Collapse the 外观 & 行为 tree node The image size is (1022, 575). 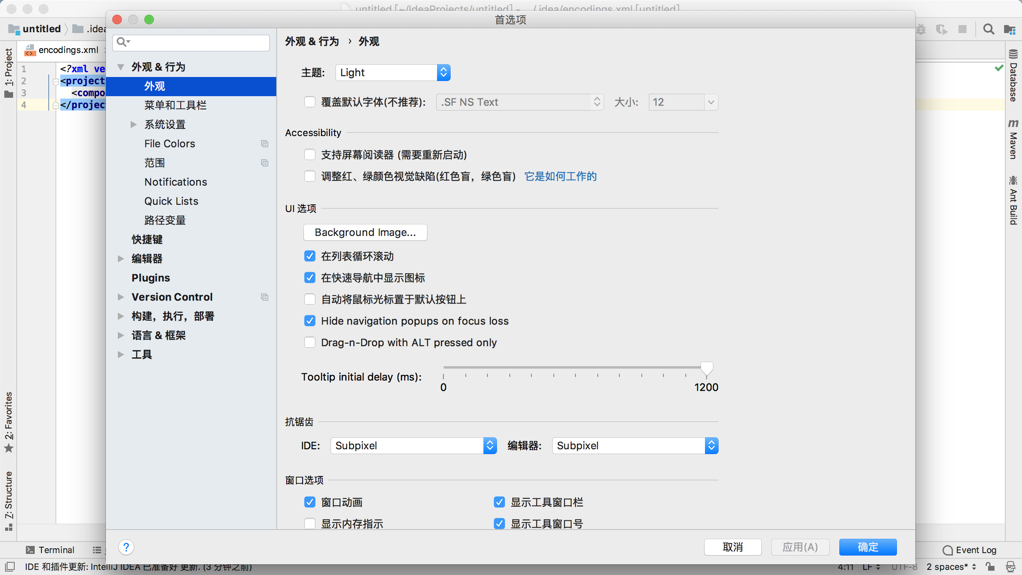(x=121, y=67)
